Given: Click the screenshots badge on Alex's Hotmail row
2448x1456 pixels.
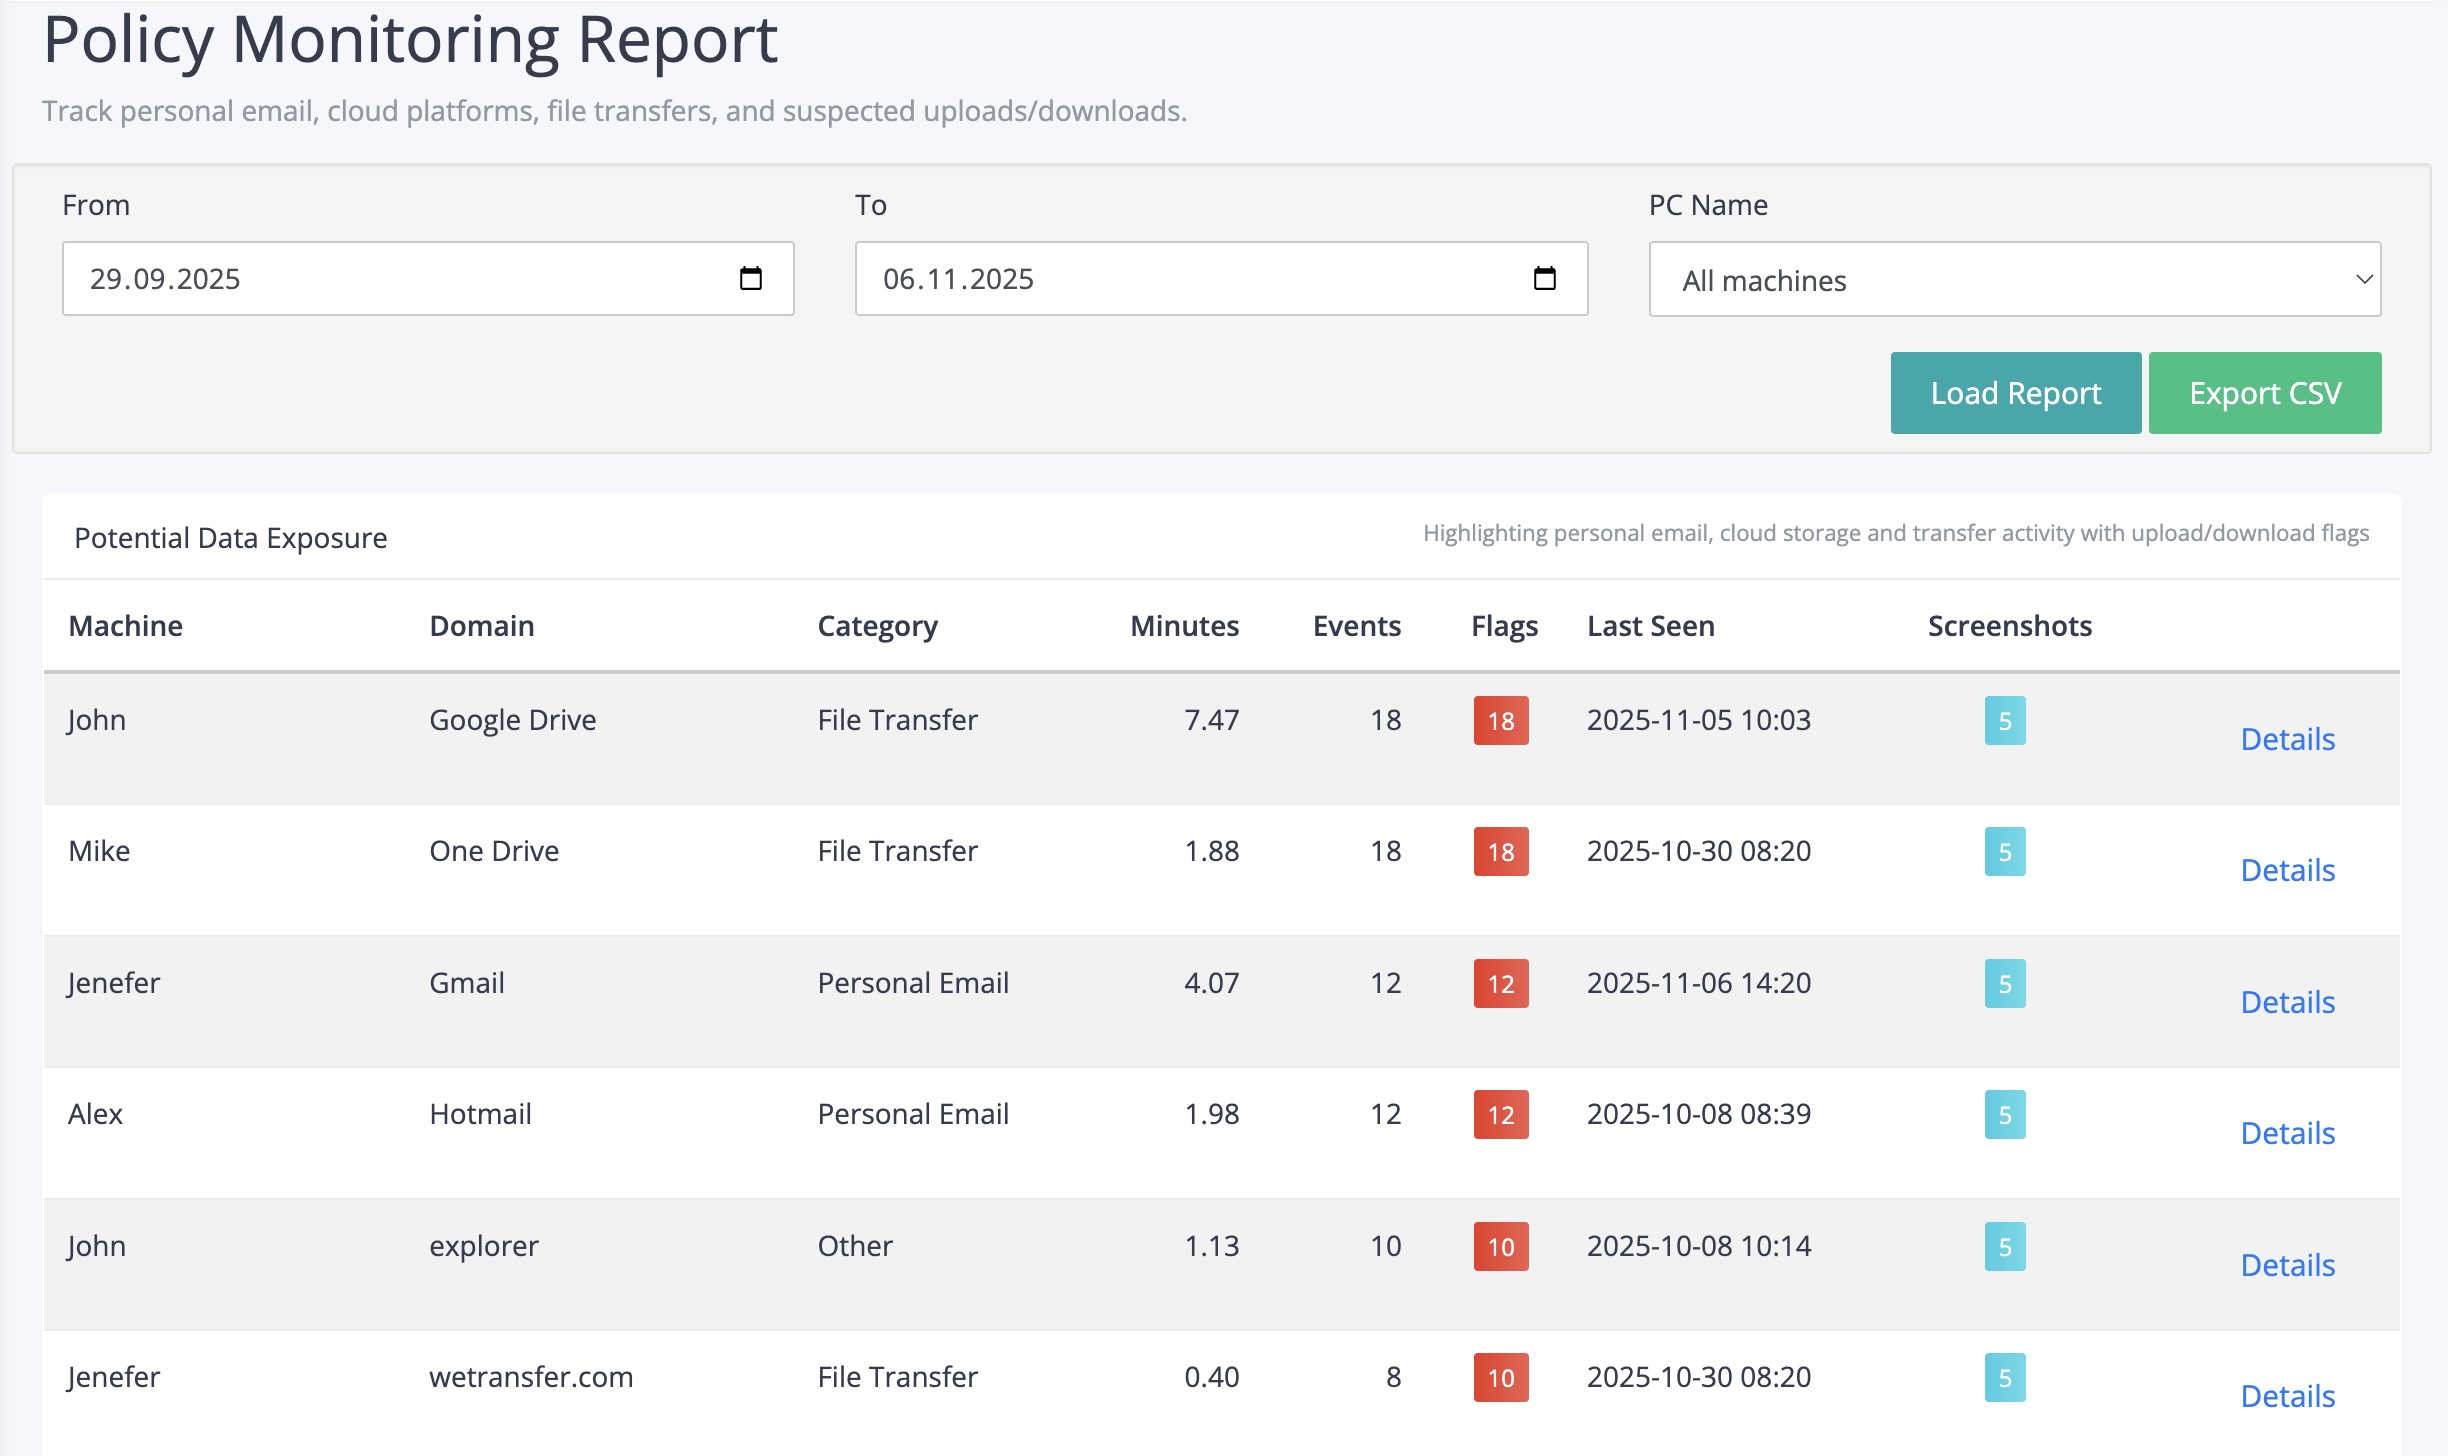Looking at the screenshot, I should click(x=2004, y=1114).
